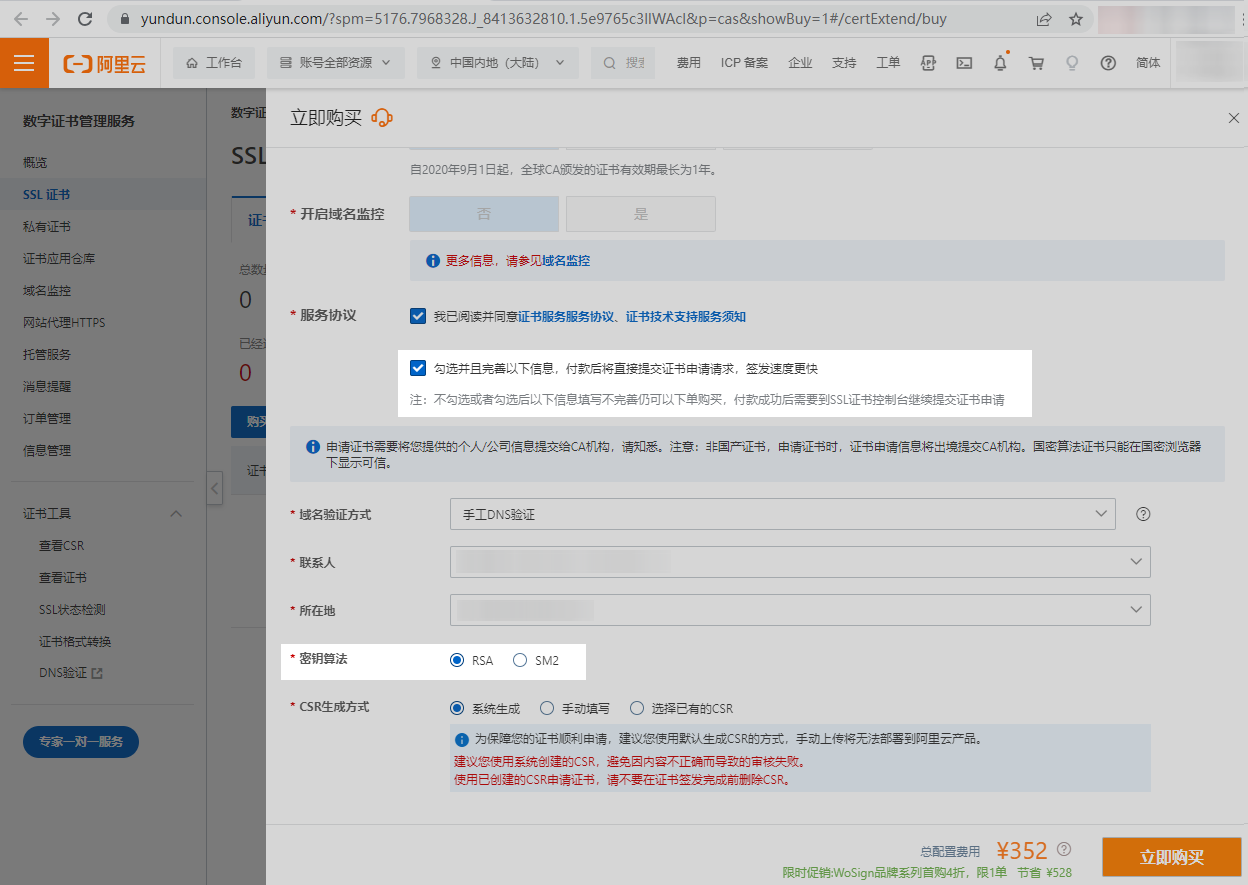Open the 中国内地（大陆） region selector
Viewport: 1248px width, 885px height.
click(x=497, y=62)
